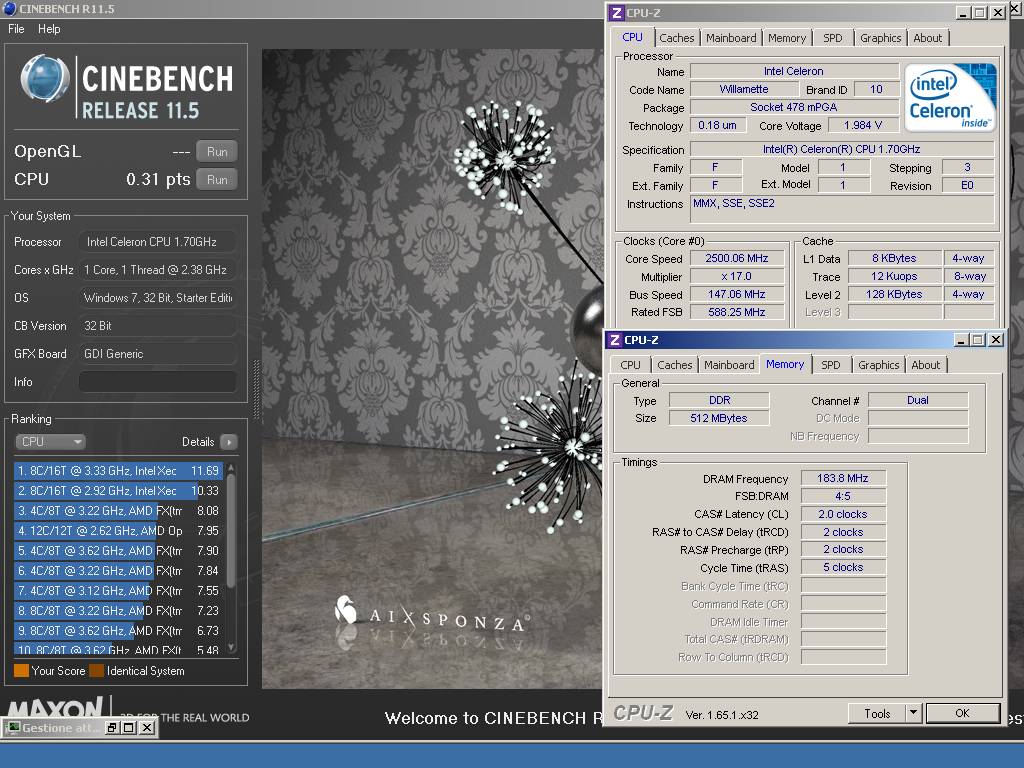Select ranking entry 8C/16T @ 3.33 GHz
The width and height of the screenshot is (1024, 768).
tap(118, 471)
